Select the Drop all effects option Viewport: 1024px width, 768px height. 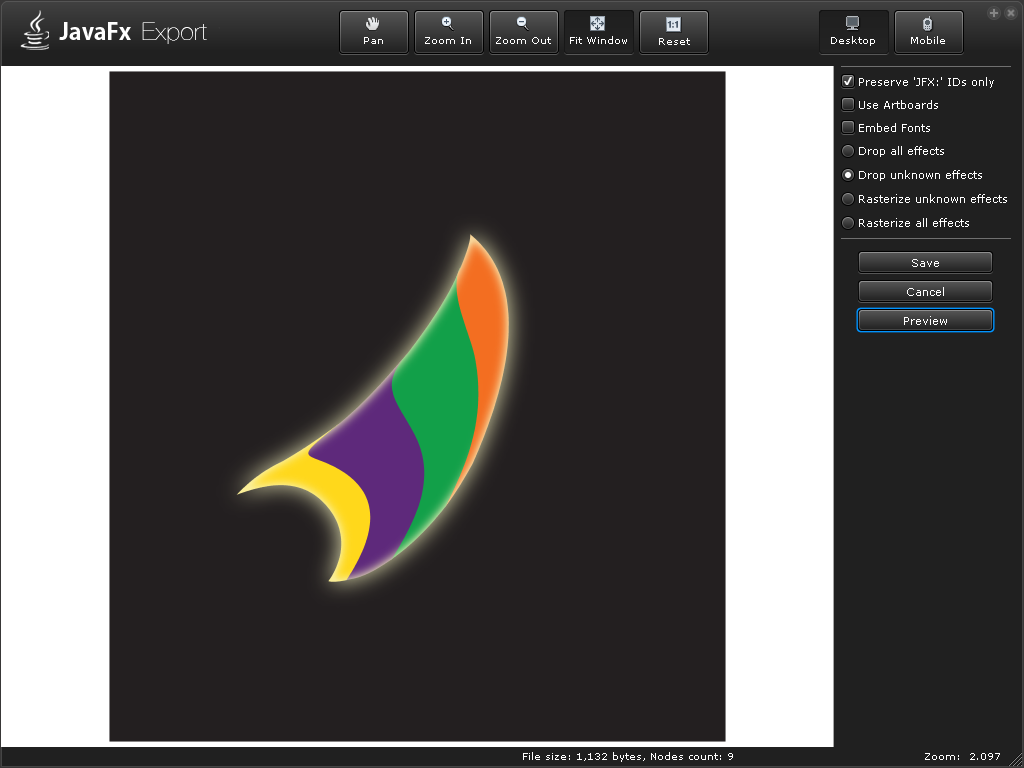(x=848, y=151)
